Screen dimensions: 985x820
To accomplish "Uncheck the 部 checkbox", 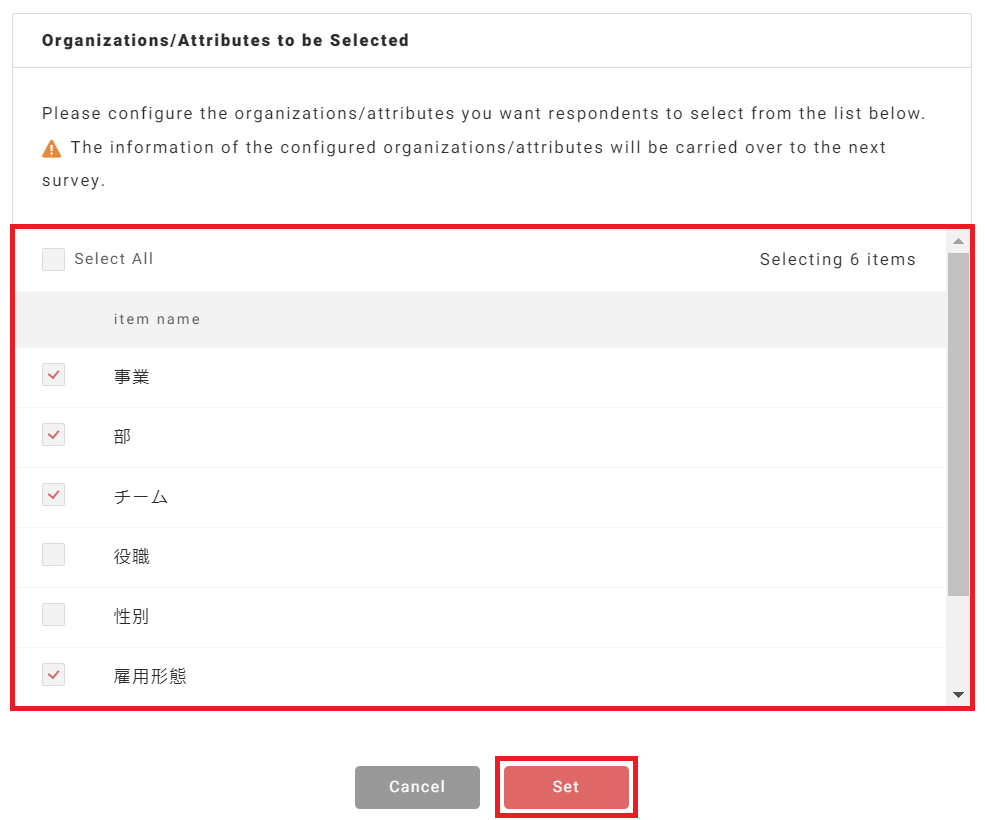I will pos(53,435).
